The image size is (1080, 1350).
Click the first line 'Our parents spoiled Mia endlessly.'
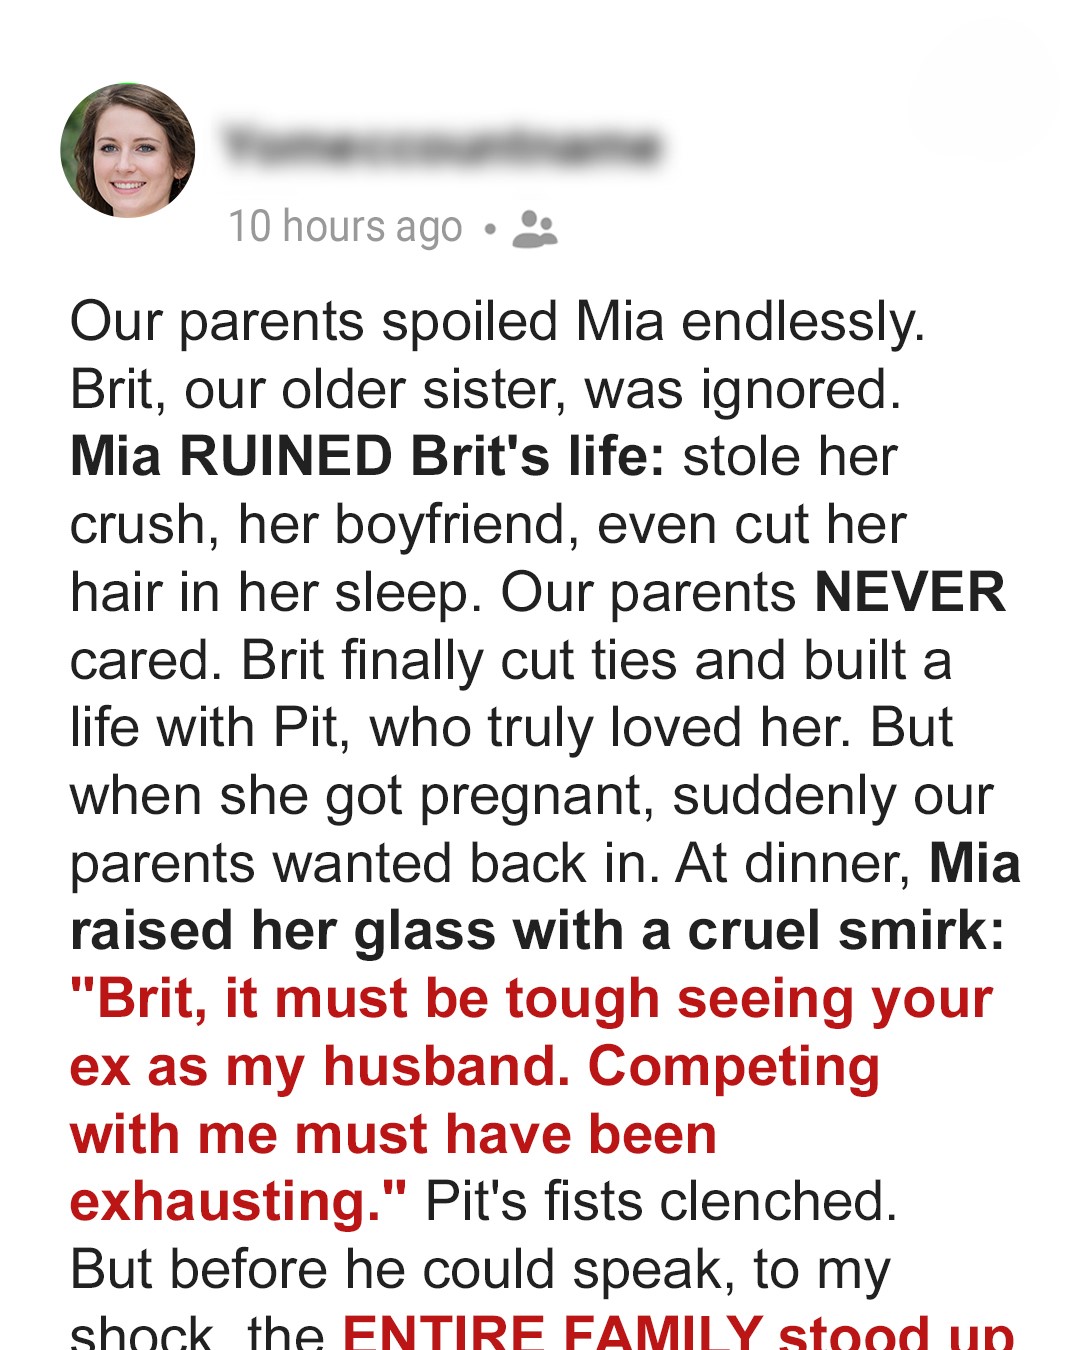point(498,322)
